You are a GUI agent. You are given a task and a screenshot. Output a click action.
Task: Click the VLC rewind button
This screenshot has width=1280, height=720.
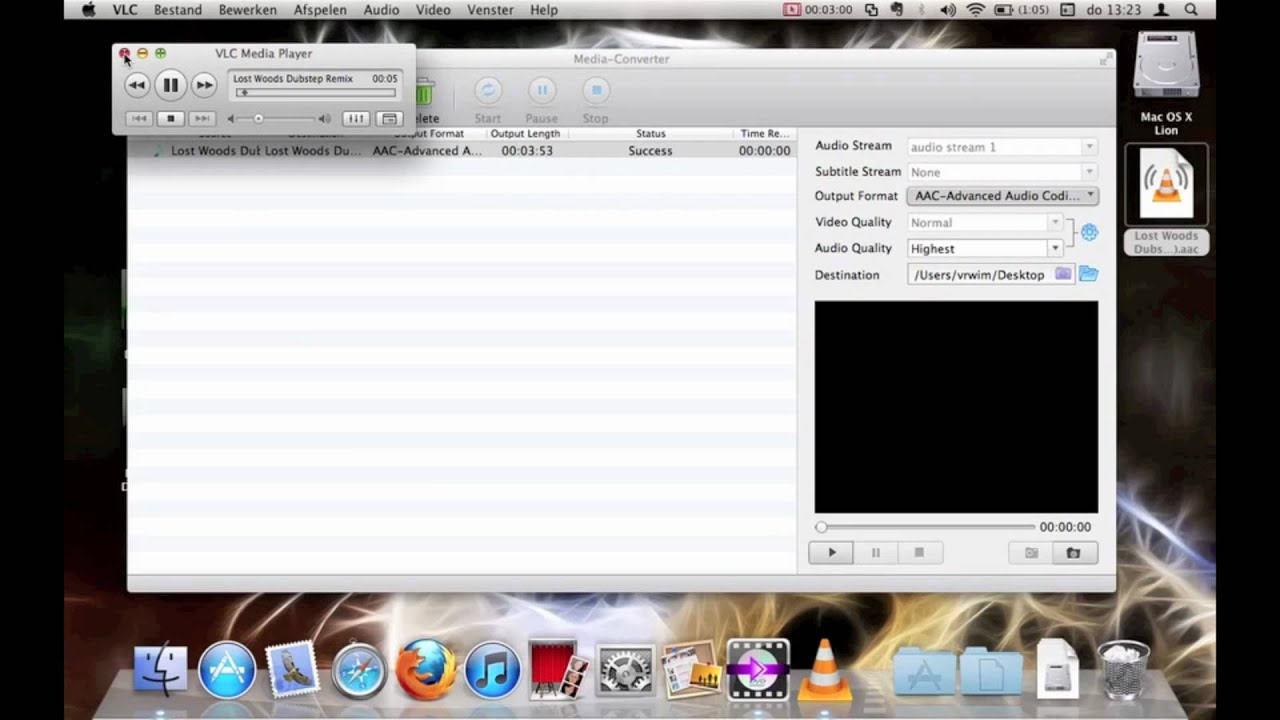click(137, 85)
